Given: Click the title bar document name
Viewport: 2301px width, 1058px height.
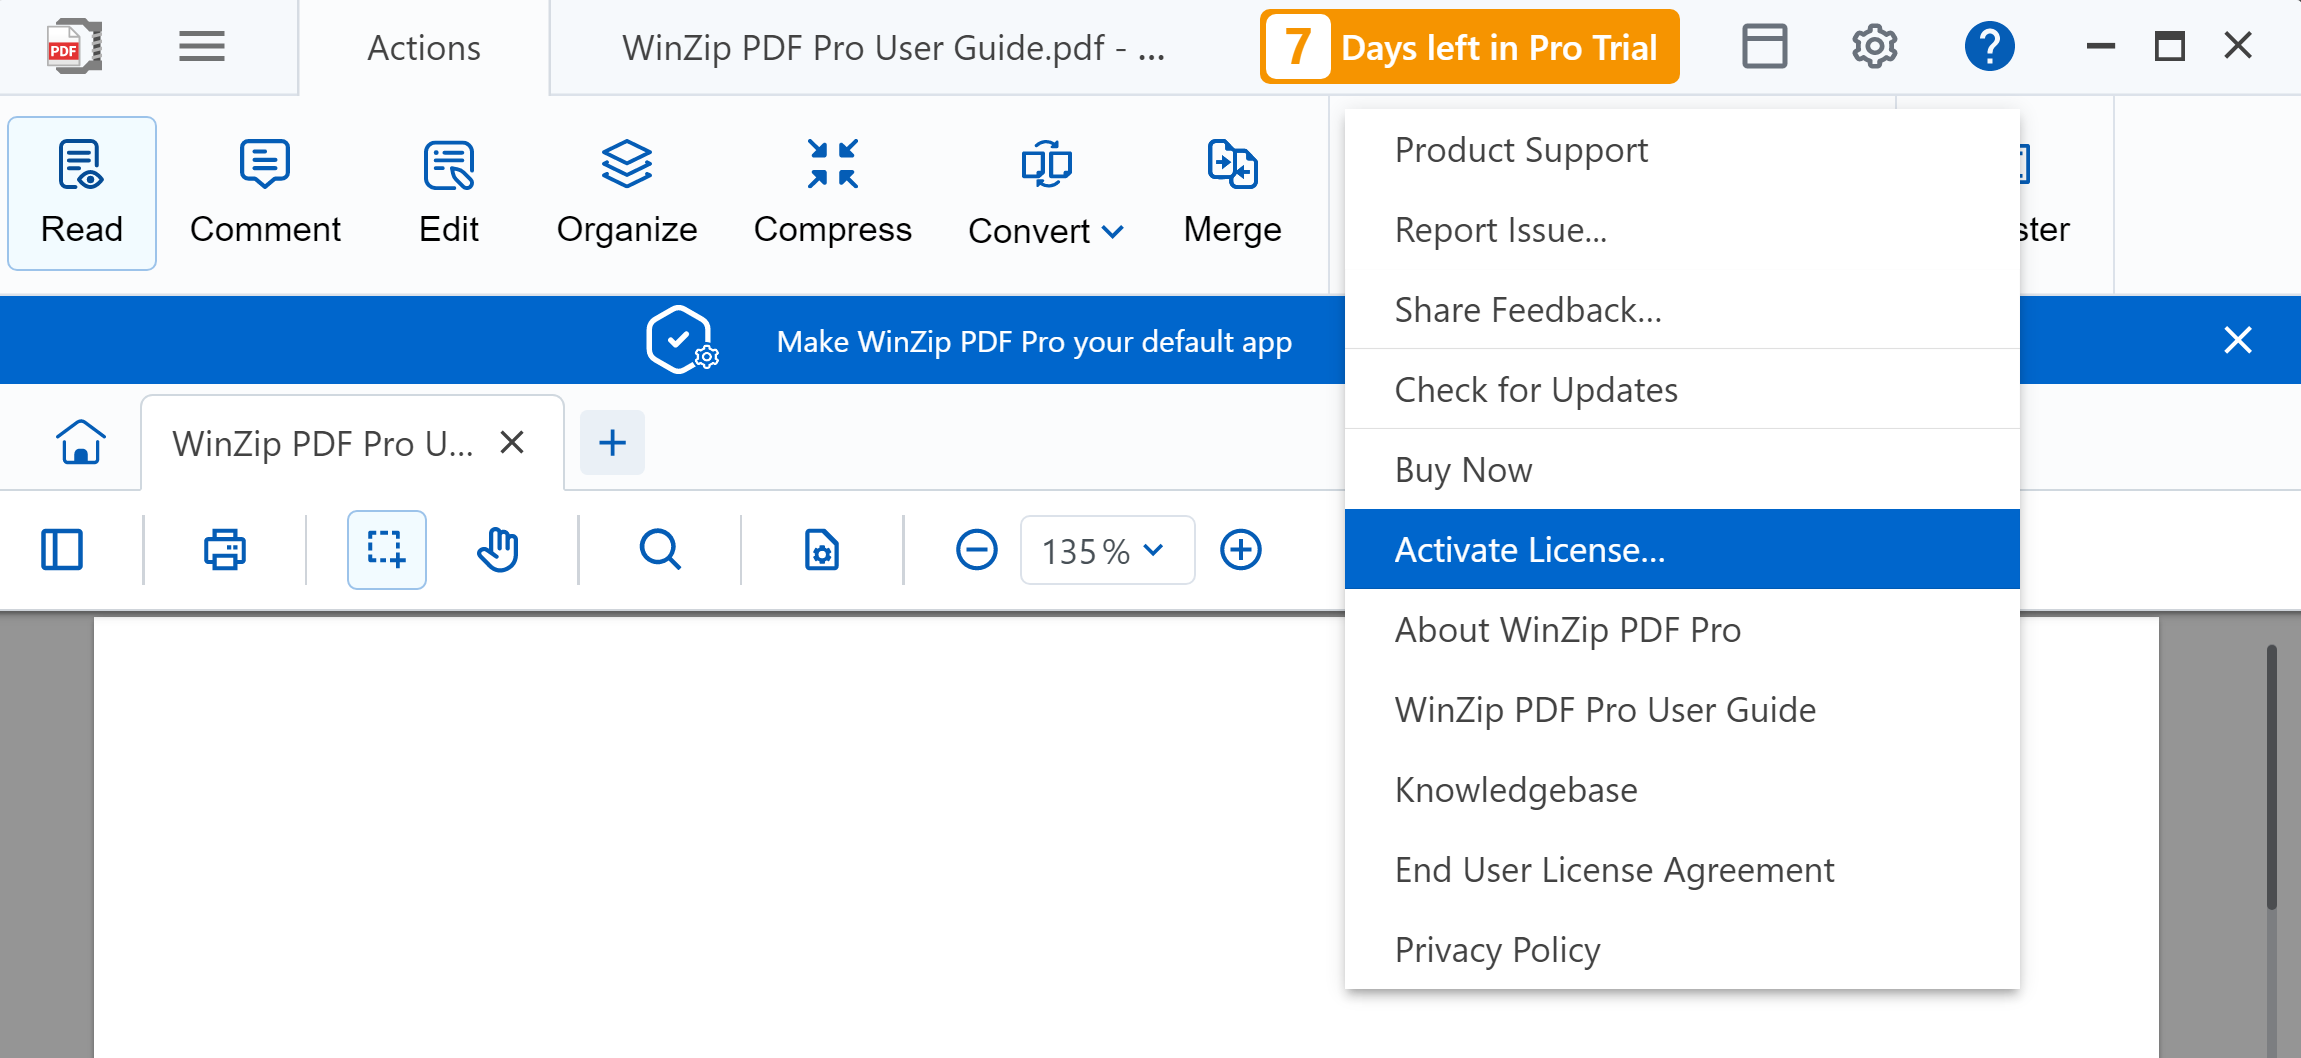Looking at the screenshot, I should click(x=893, y=47).
